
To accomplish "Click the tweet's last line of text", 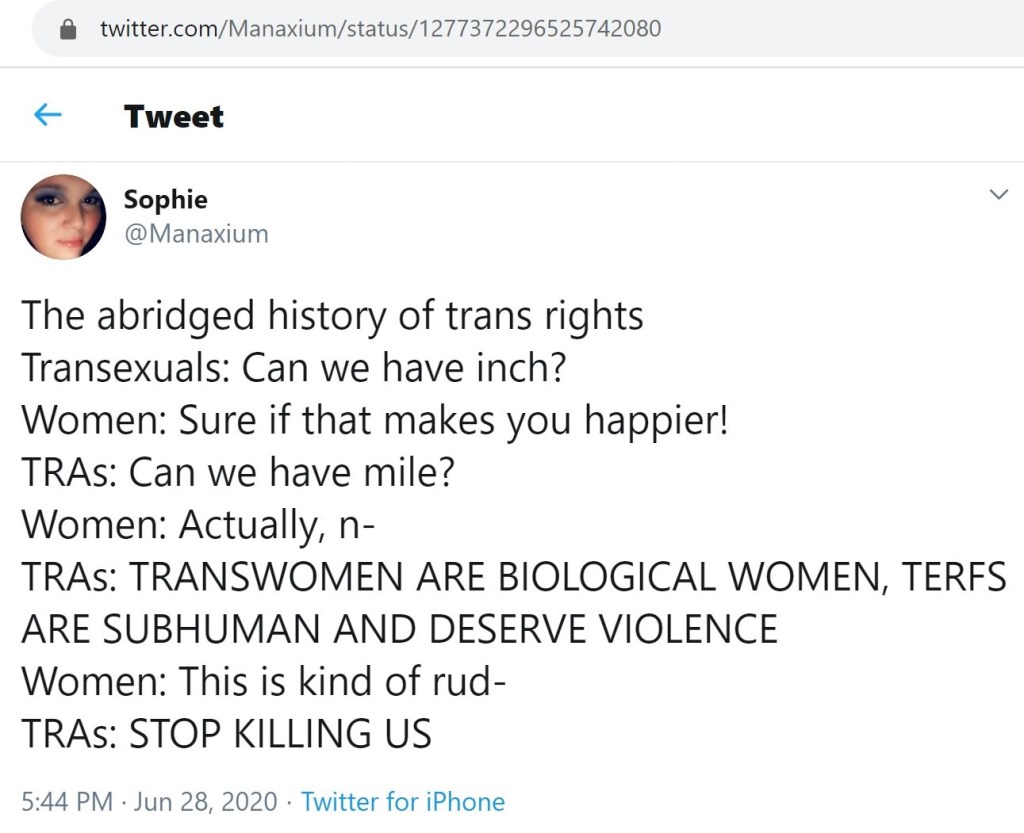I will [226, 734].
